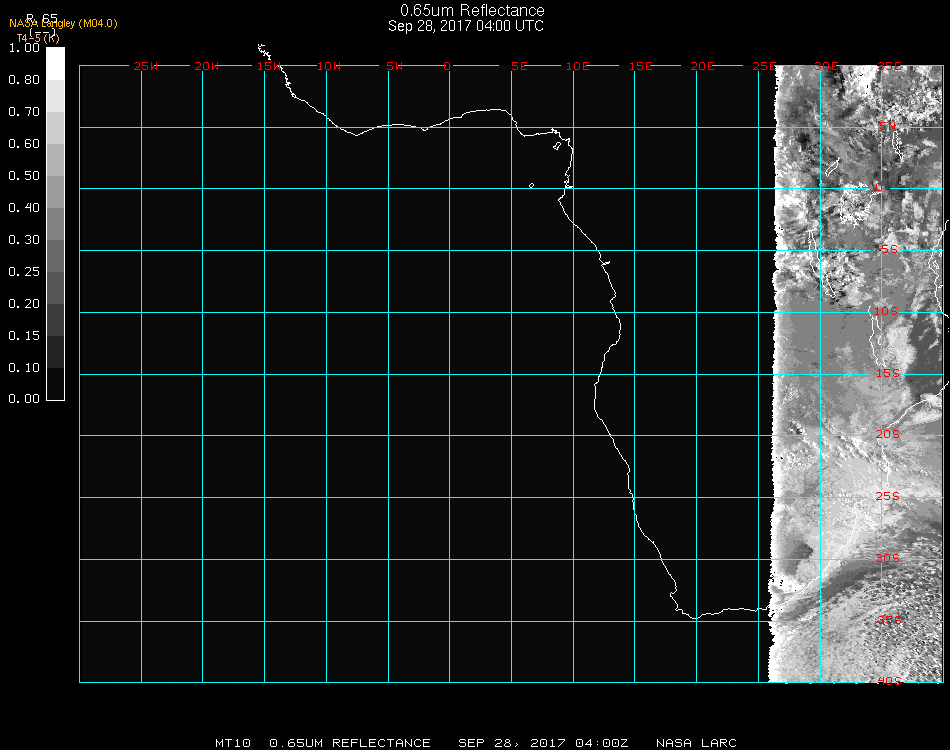This screenshot has height=750, width=950.
Task: Select the 25W longitude label
Action: [x=146, y=66]
